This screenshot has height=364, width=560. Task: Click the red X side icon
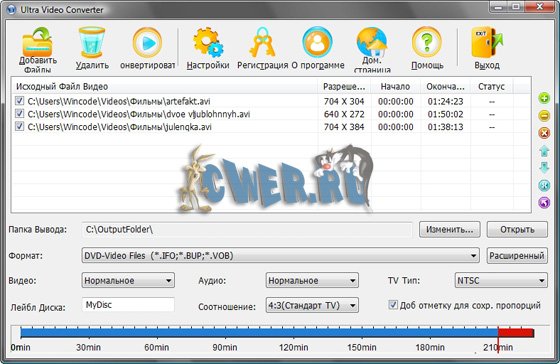click(544, 133)
